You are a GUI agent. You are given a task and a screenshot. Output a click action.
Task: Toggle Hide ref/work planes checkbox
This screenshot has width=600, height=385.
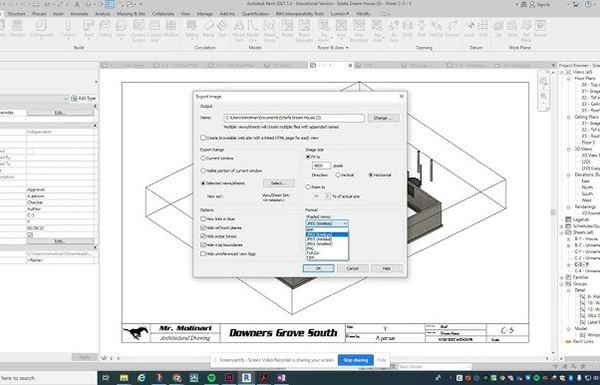tap(203, 228)
